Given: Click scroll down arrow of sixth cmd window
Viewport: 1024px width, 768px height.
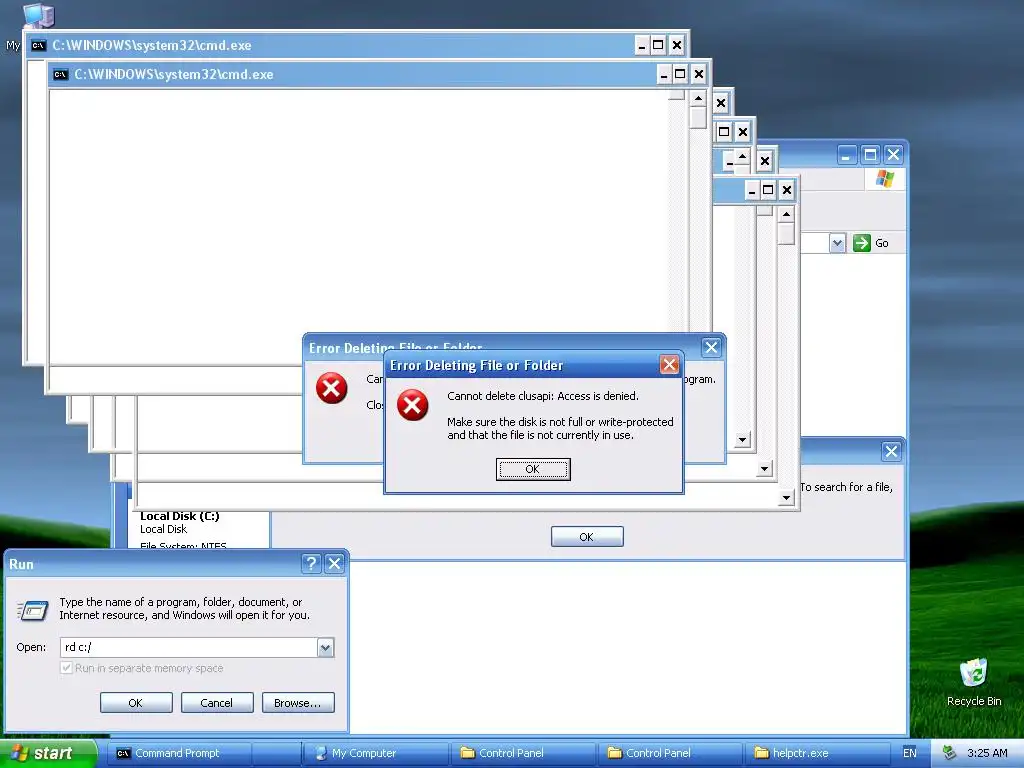Looking at the screenshot, I should pos(786,498).
